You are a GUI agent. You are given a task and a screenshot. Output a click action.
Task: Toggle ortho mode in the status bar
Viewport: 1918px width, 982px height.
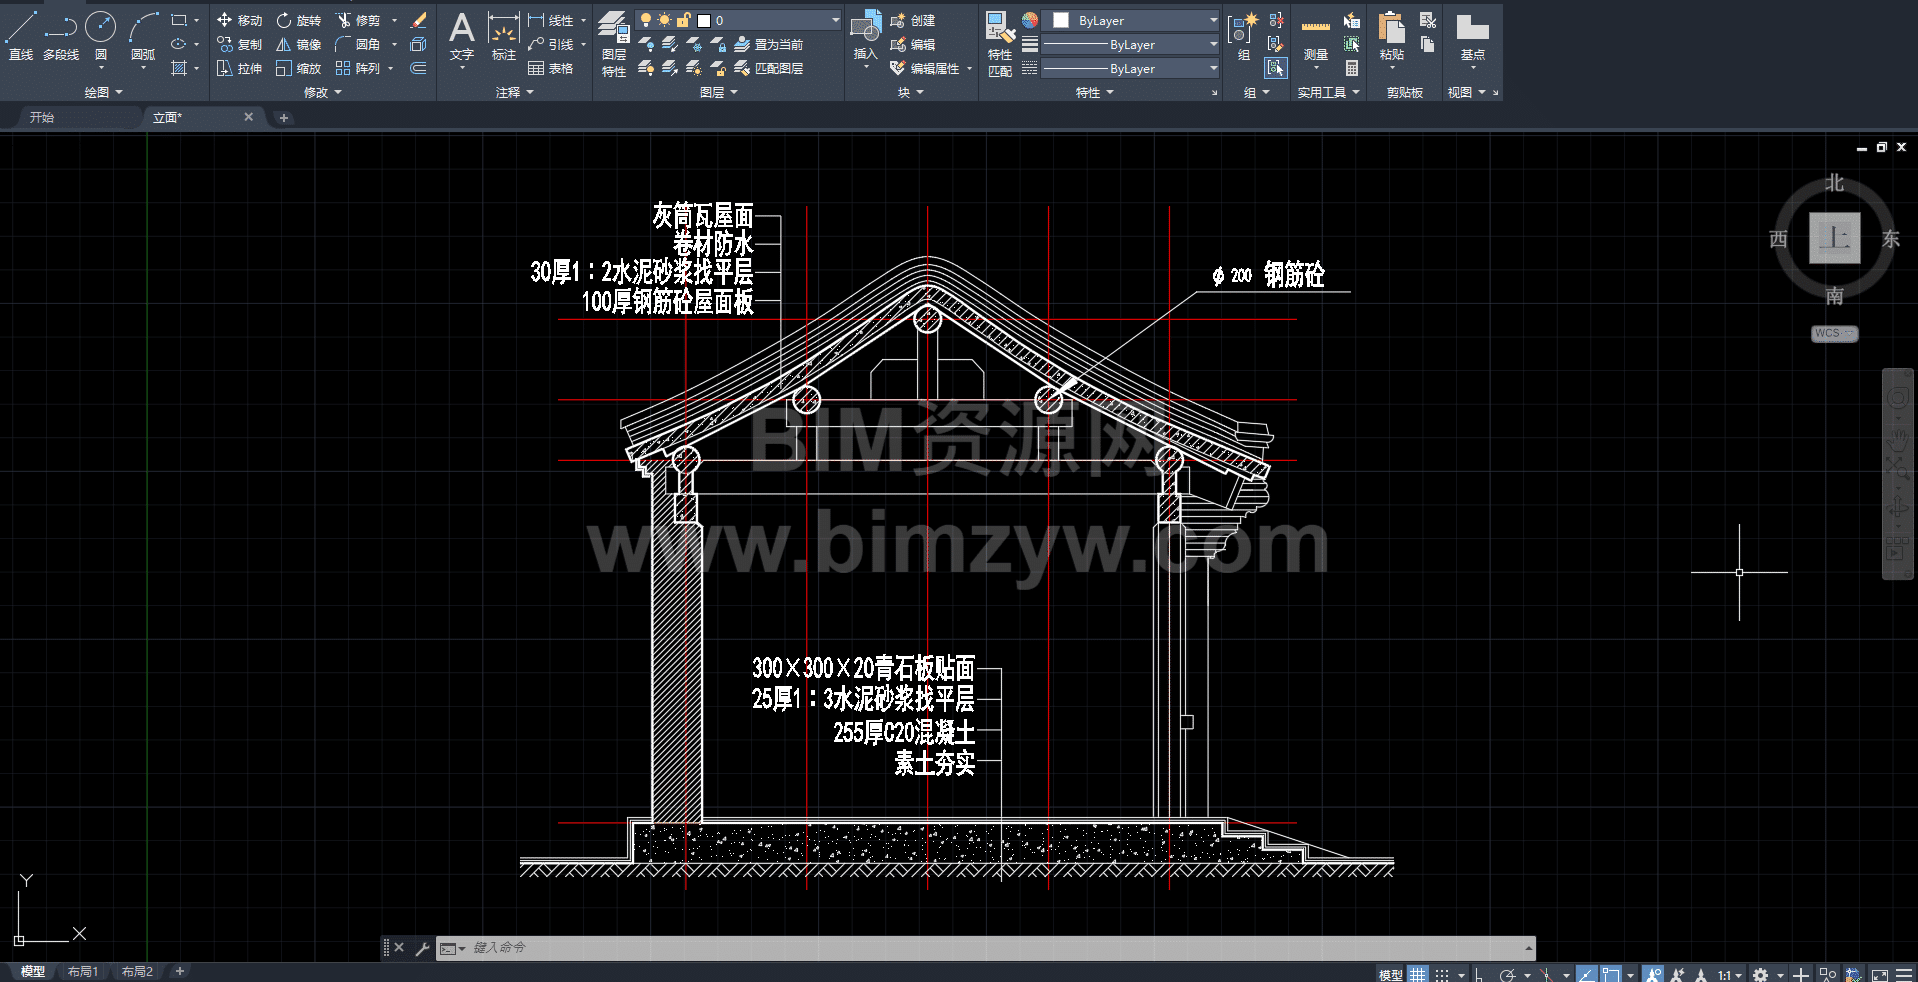point(1479,974)
